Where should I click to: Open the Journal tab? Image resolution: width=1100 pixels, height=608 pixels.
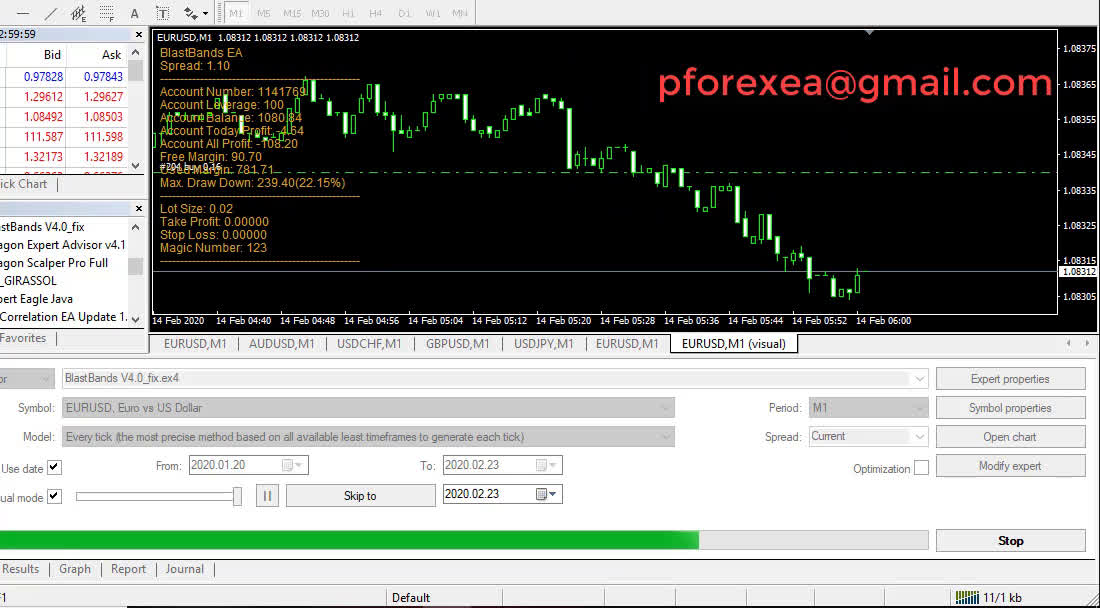[x=184, y=569]
